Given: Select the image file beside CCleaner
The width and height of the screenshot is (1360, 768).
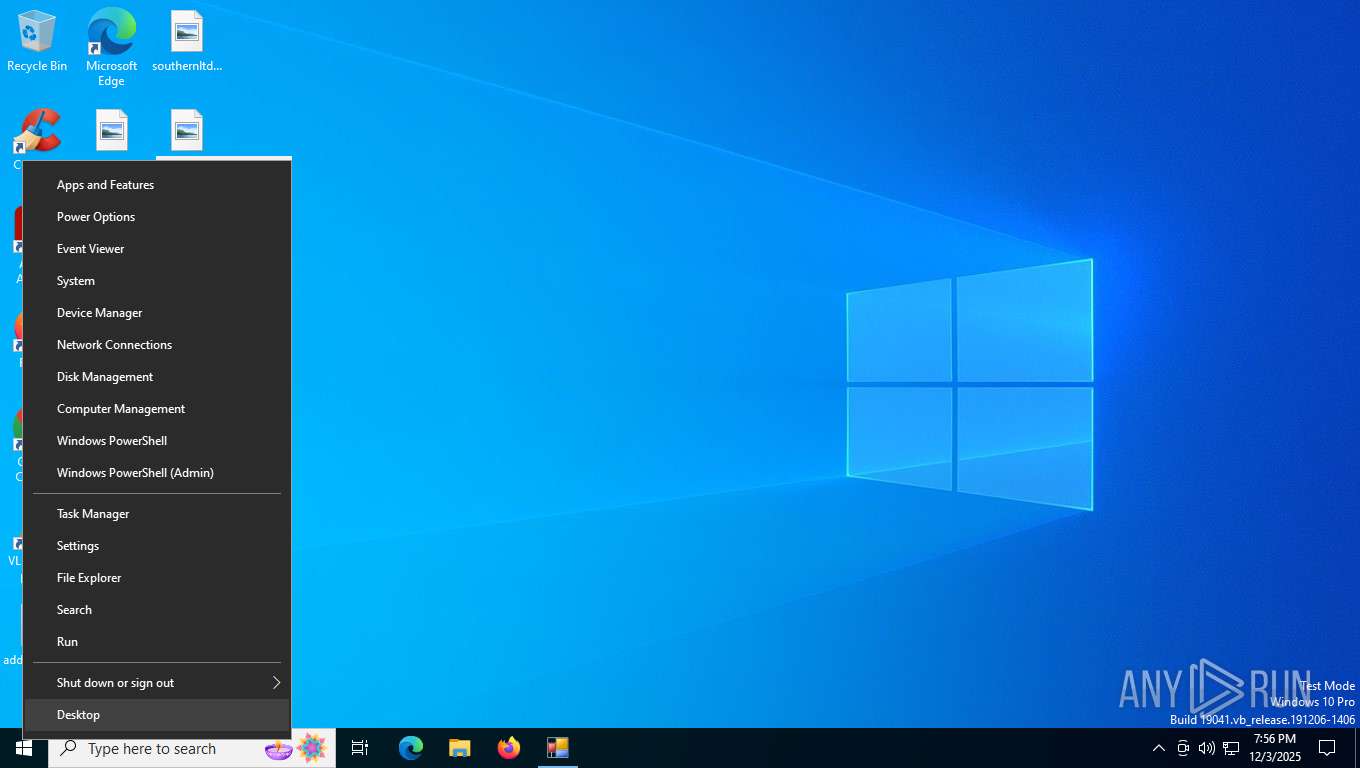Looking at the screenshot, I should point(112,131).
